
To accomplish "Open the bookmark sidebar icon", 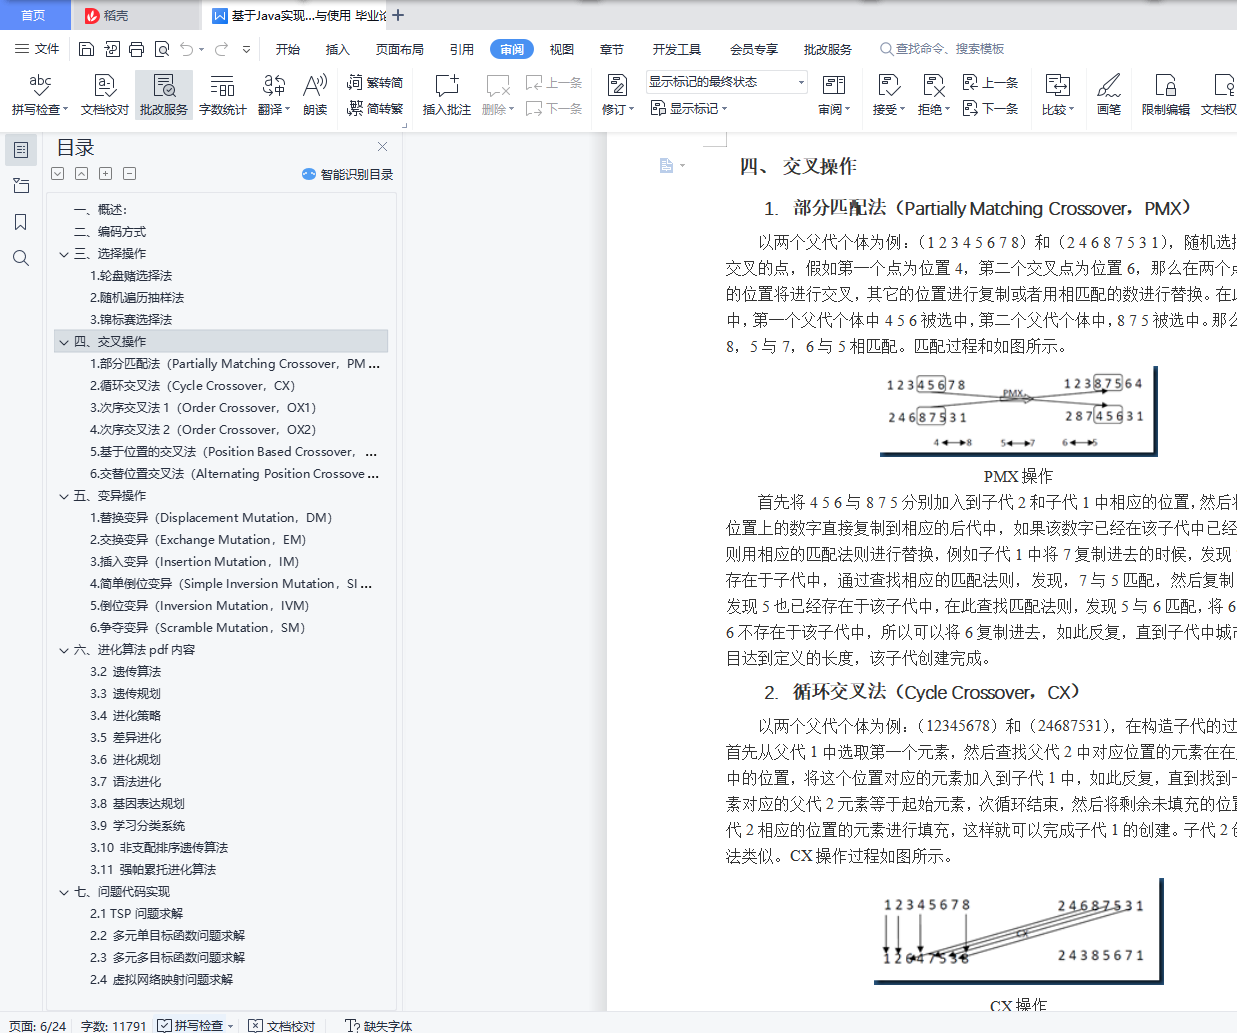I will pyautogui.click(x=21, y=222).
